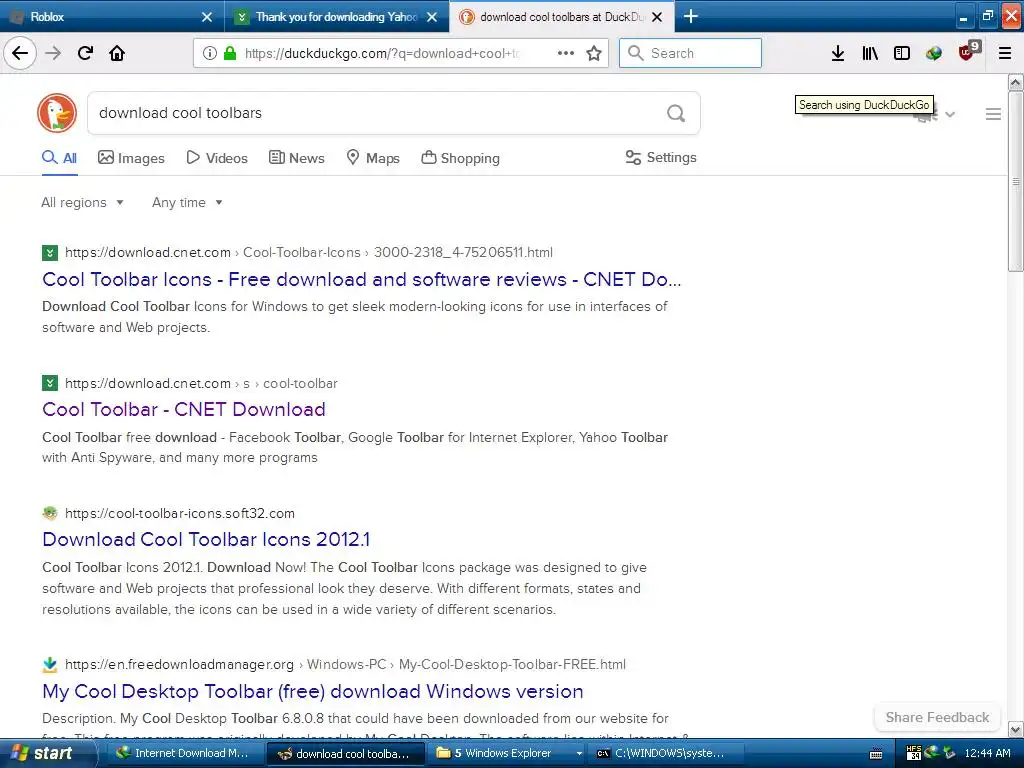The height and width of the screenshot is (768, 1024).
Task: Open page actions three-dot menu in address bar
Action: pyautogui.click(x=566, y=53)
